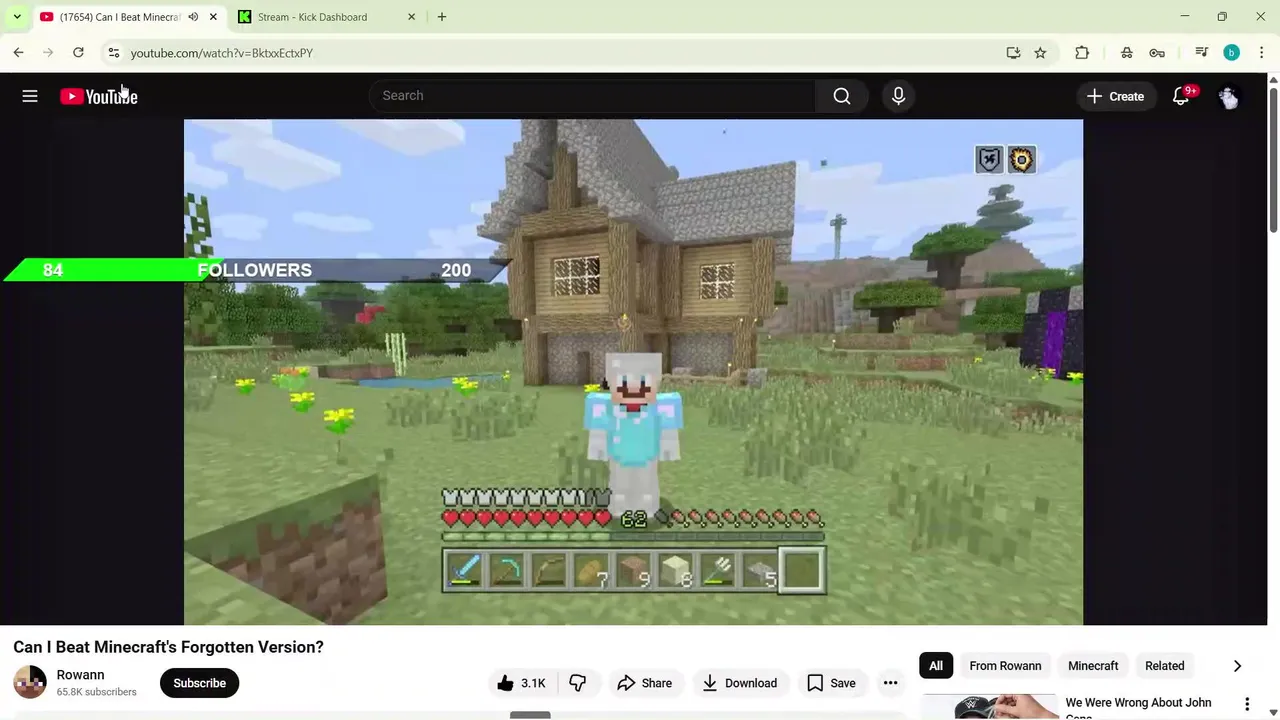Go back in the browser
The height and width of the screenshot is (720, 1280).
(18, 53)
